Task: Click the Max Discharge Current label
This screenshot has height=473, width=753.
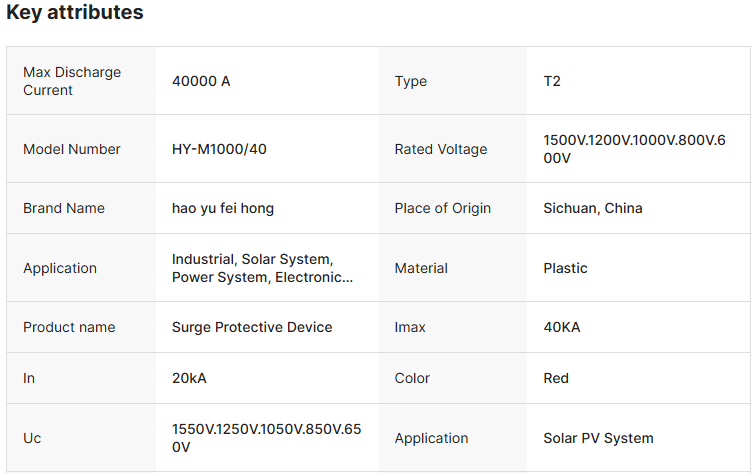Action: point(72,81)
